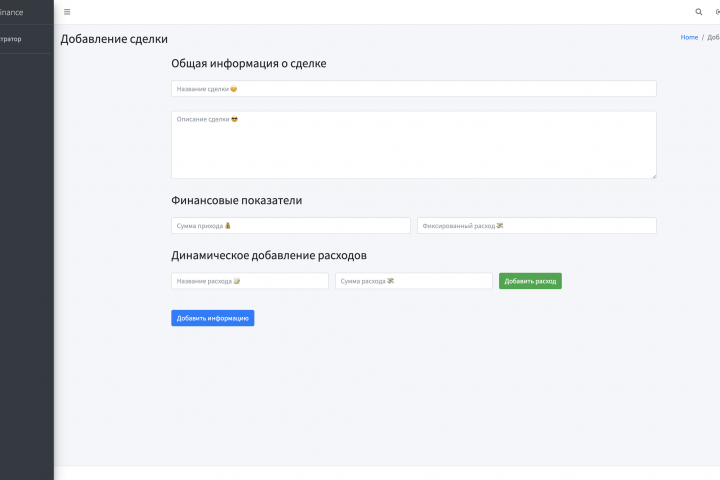The image size is (720, 480).
Task: Open the Home breadcrumb link
Action: (x=689, y=37)
